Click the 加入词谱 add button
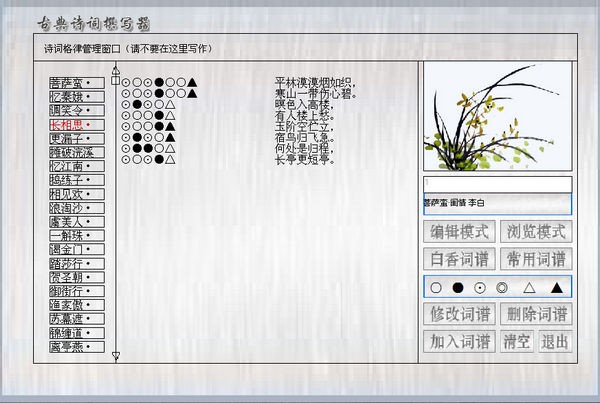This screenshot has height=403, width=600. pyautogui.click(x=459, y=341)
